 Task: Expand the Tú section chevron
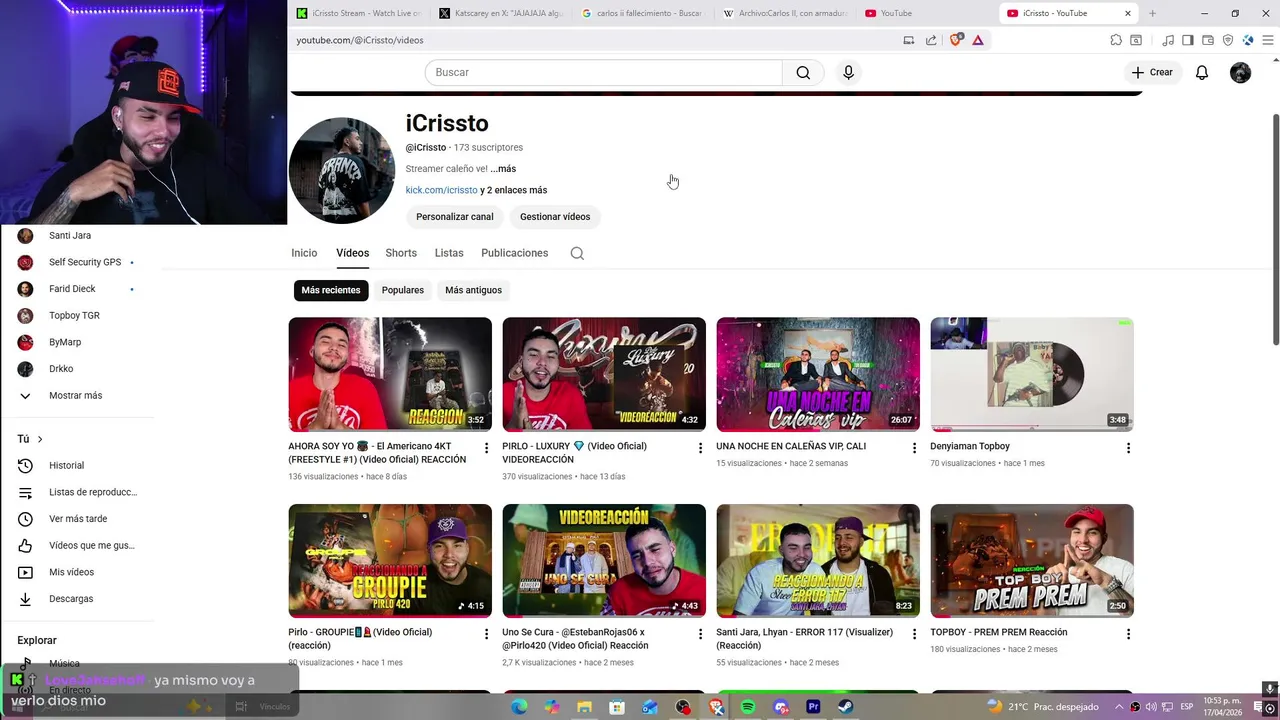point(40,439)
